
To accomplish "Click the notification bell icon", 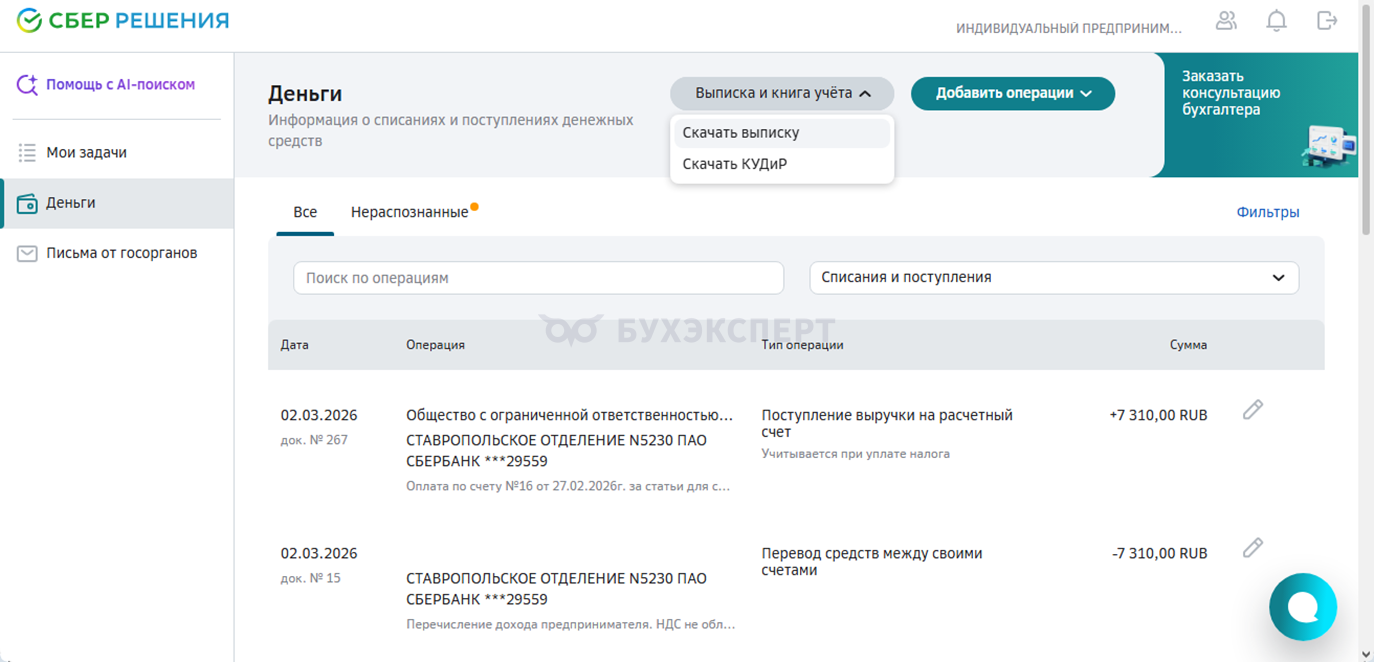I will (x=1276, y=21).
